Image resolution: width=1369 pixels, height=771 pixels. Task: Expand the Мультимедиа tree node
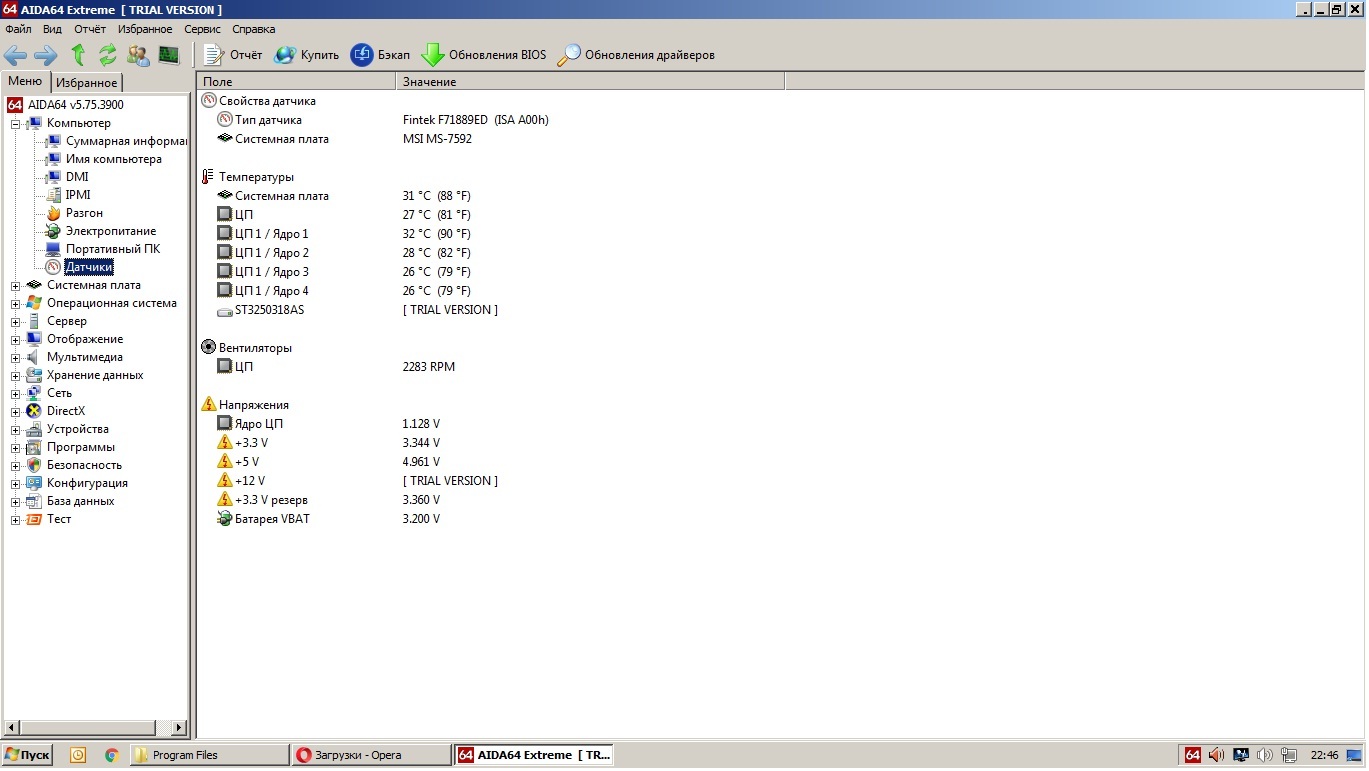point(15,358)
